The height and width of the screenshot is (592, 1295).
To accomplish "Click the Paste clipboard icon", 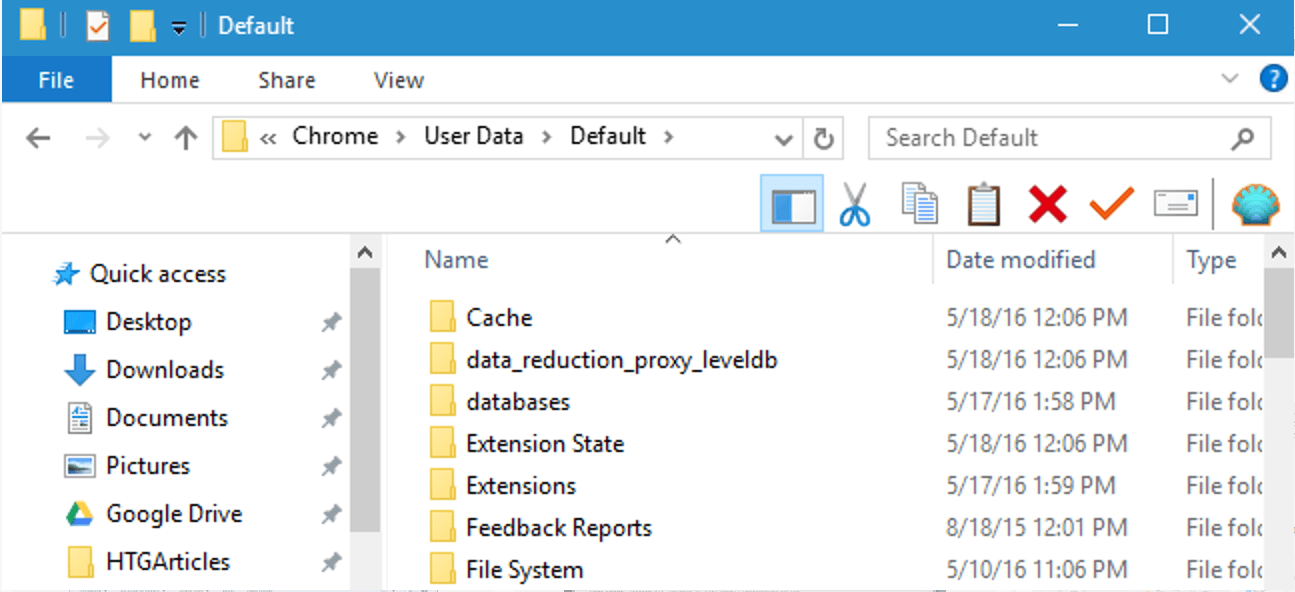I will [983, 205].
